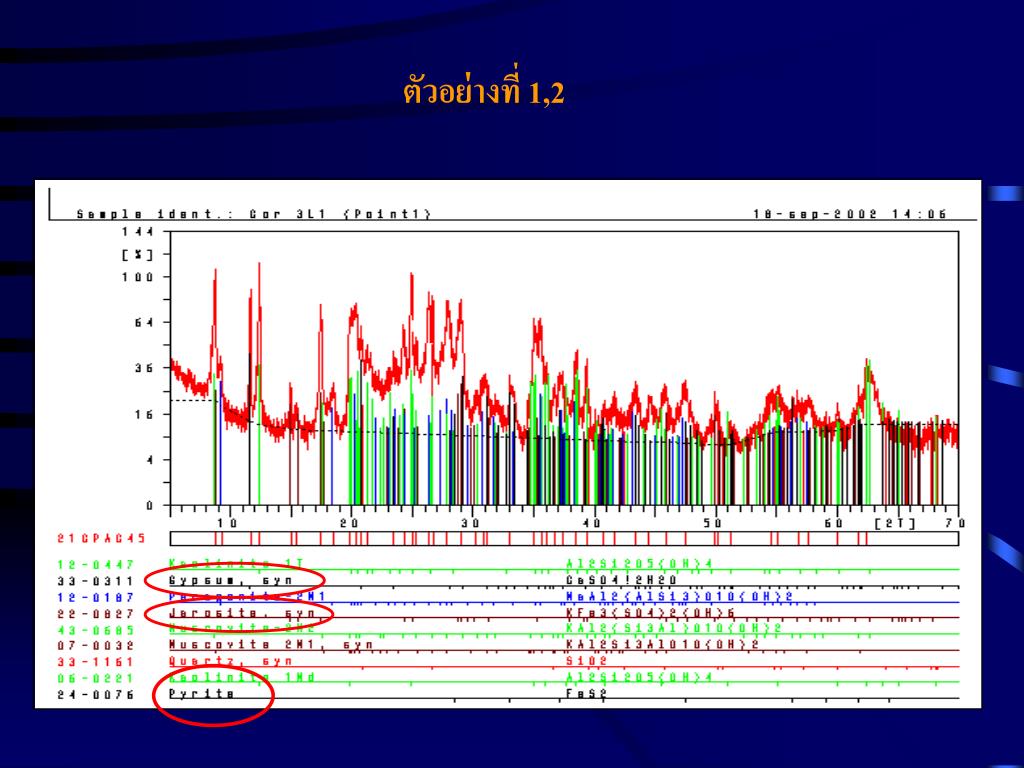Click reference code "33-1161"
1024x768 pixels.
[95, 662]
